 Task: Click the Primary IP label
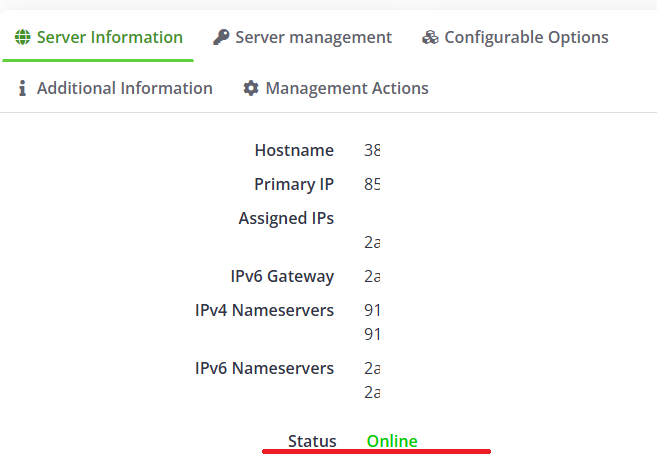tap(294, 185)
